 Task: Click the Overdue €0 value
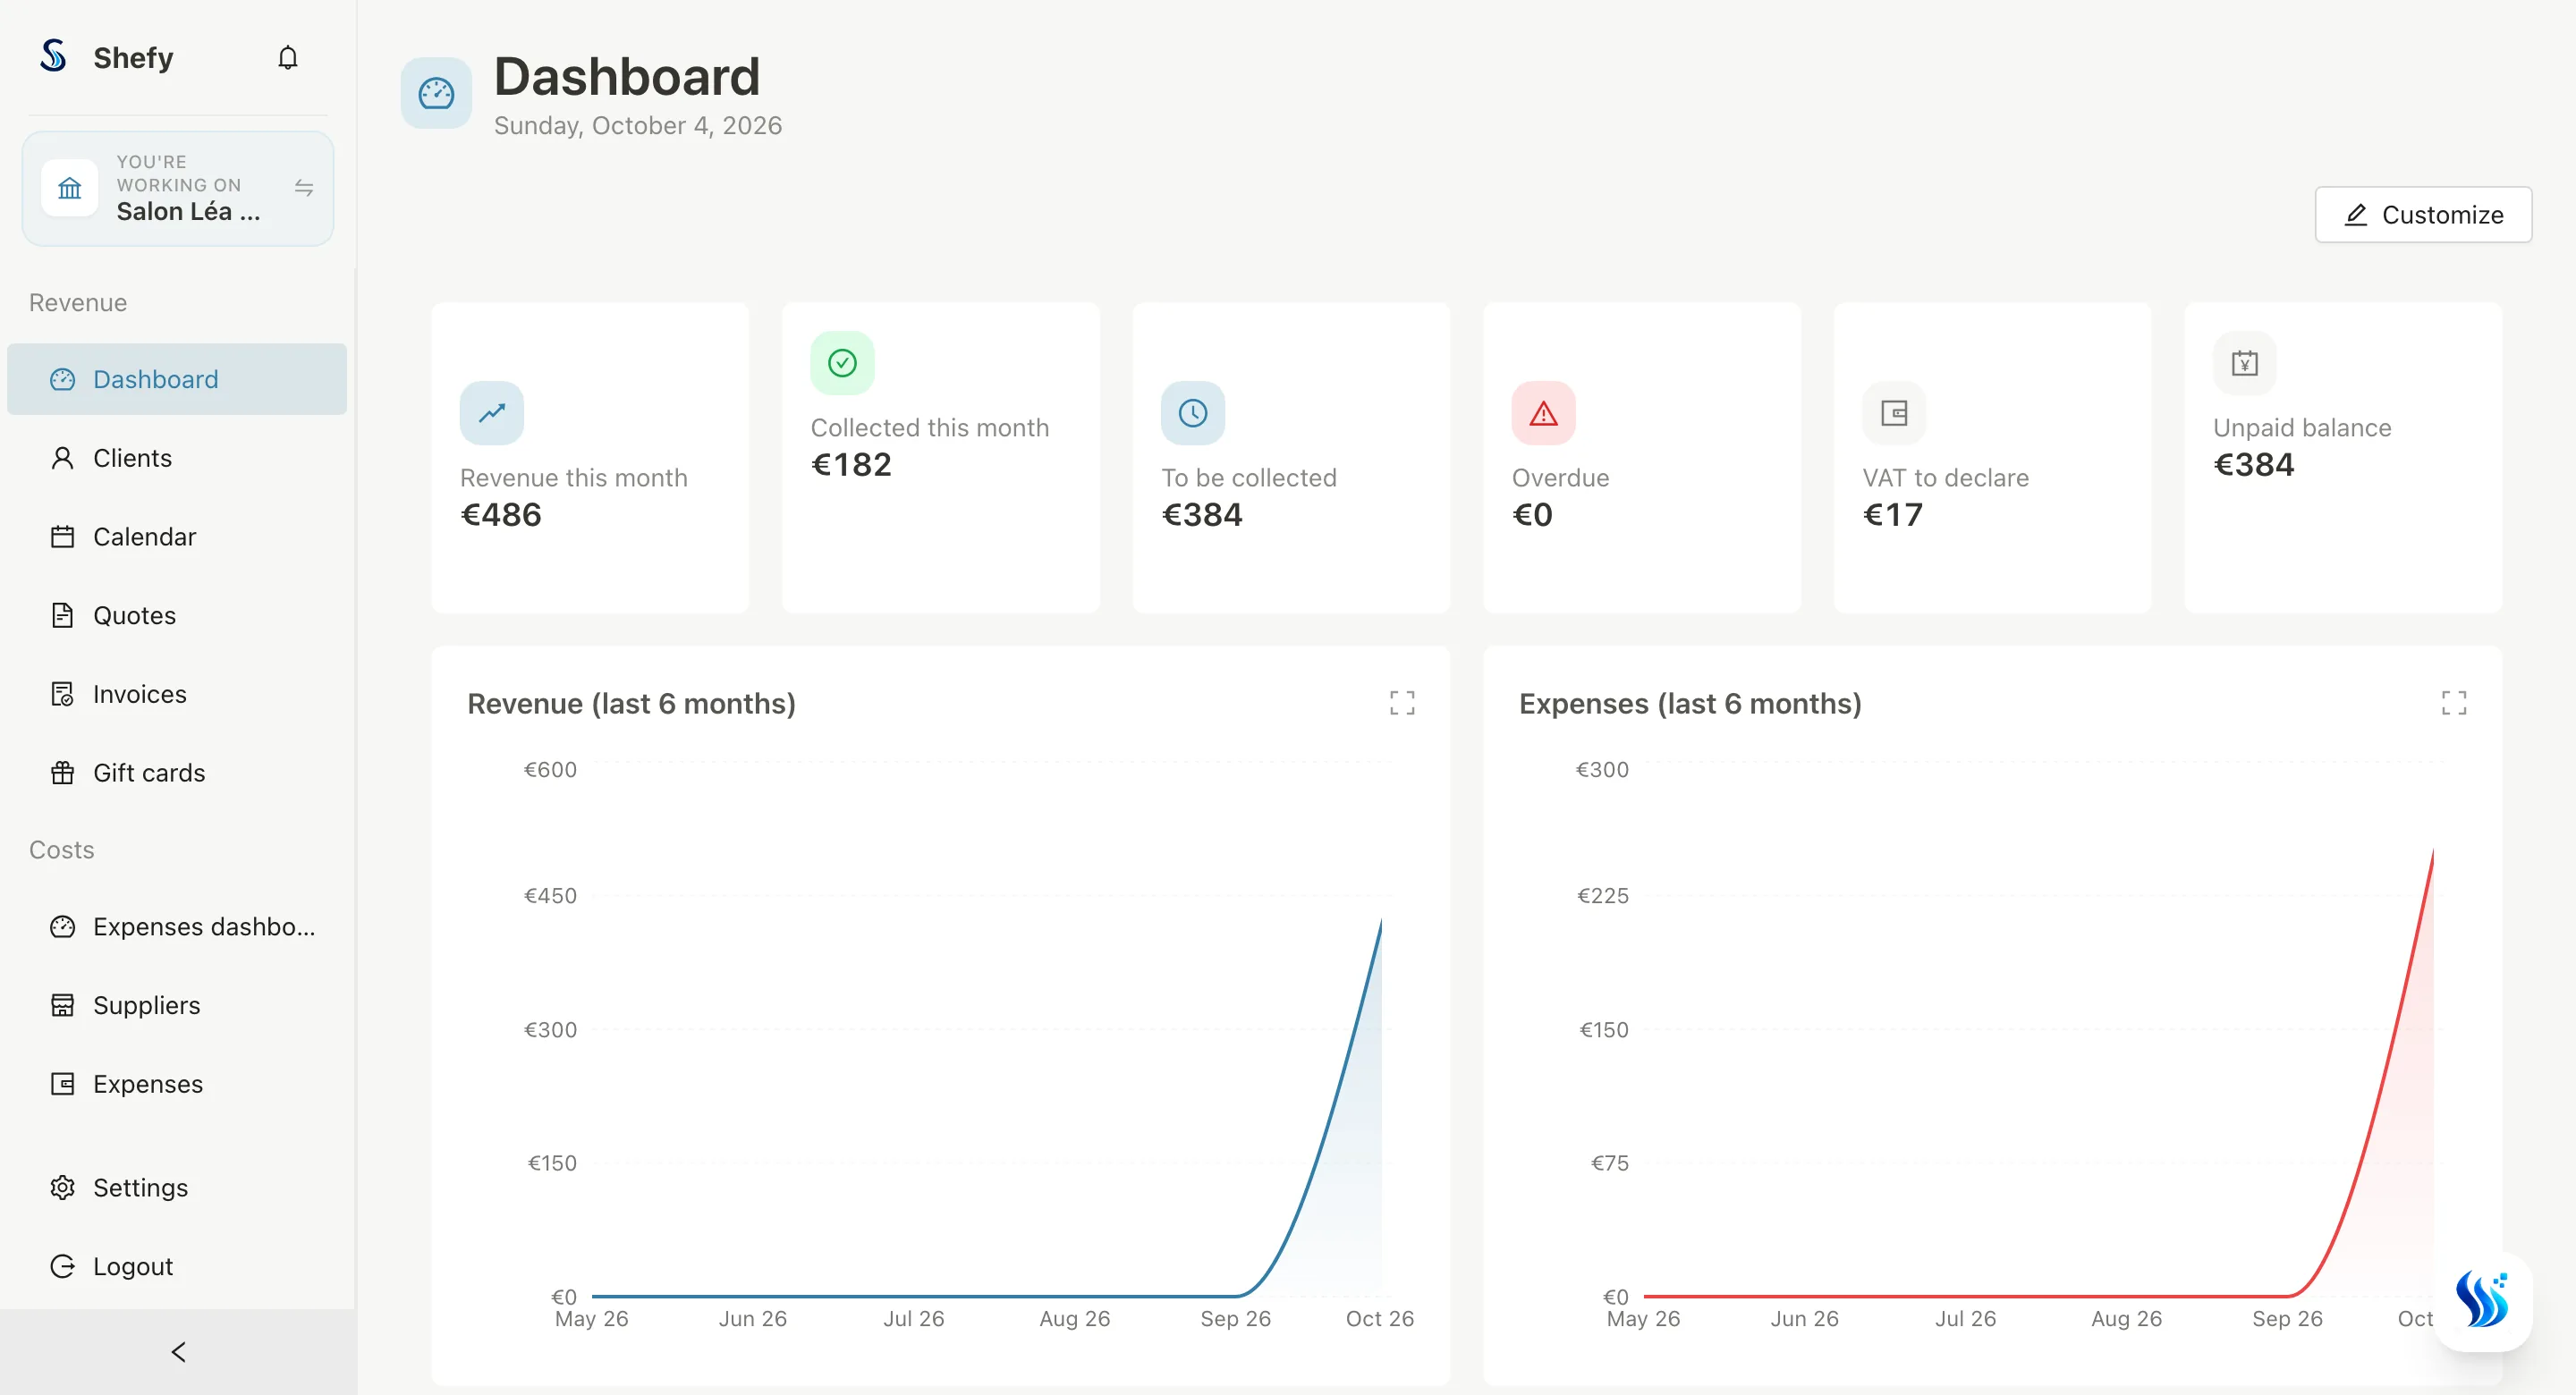1532,515
